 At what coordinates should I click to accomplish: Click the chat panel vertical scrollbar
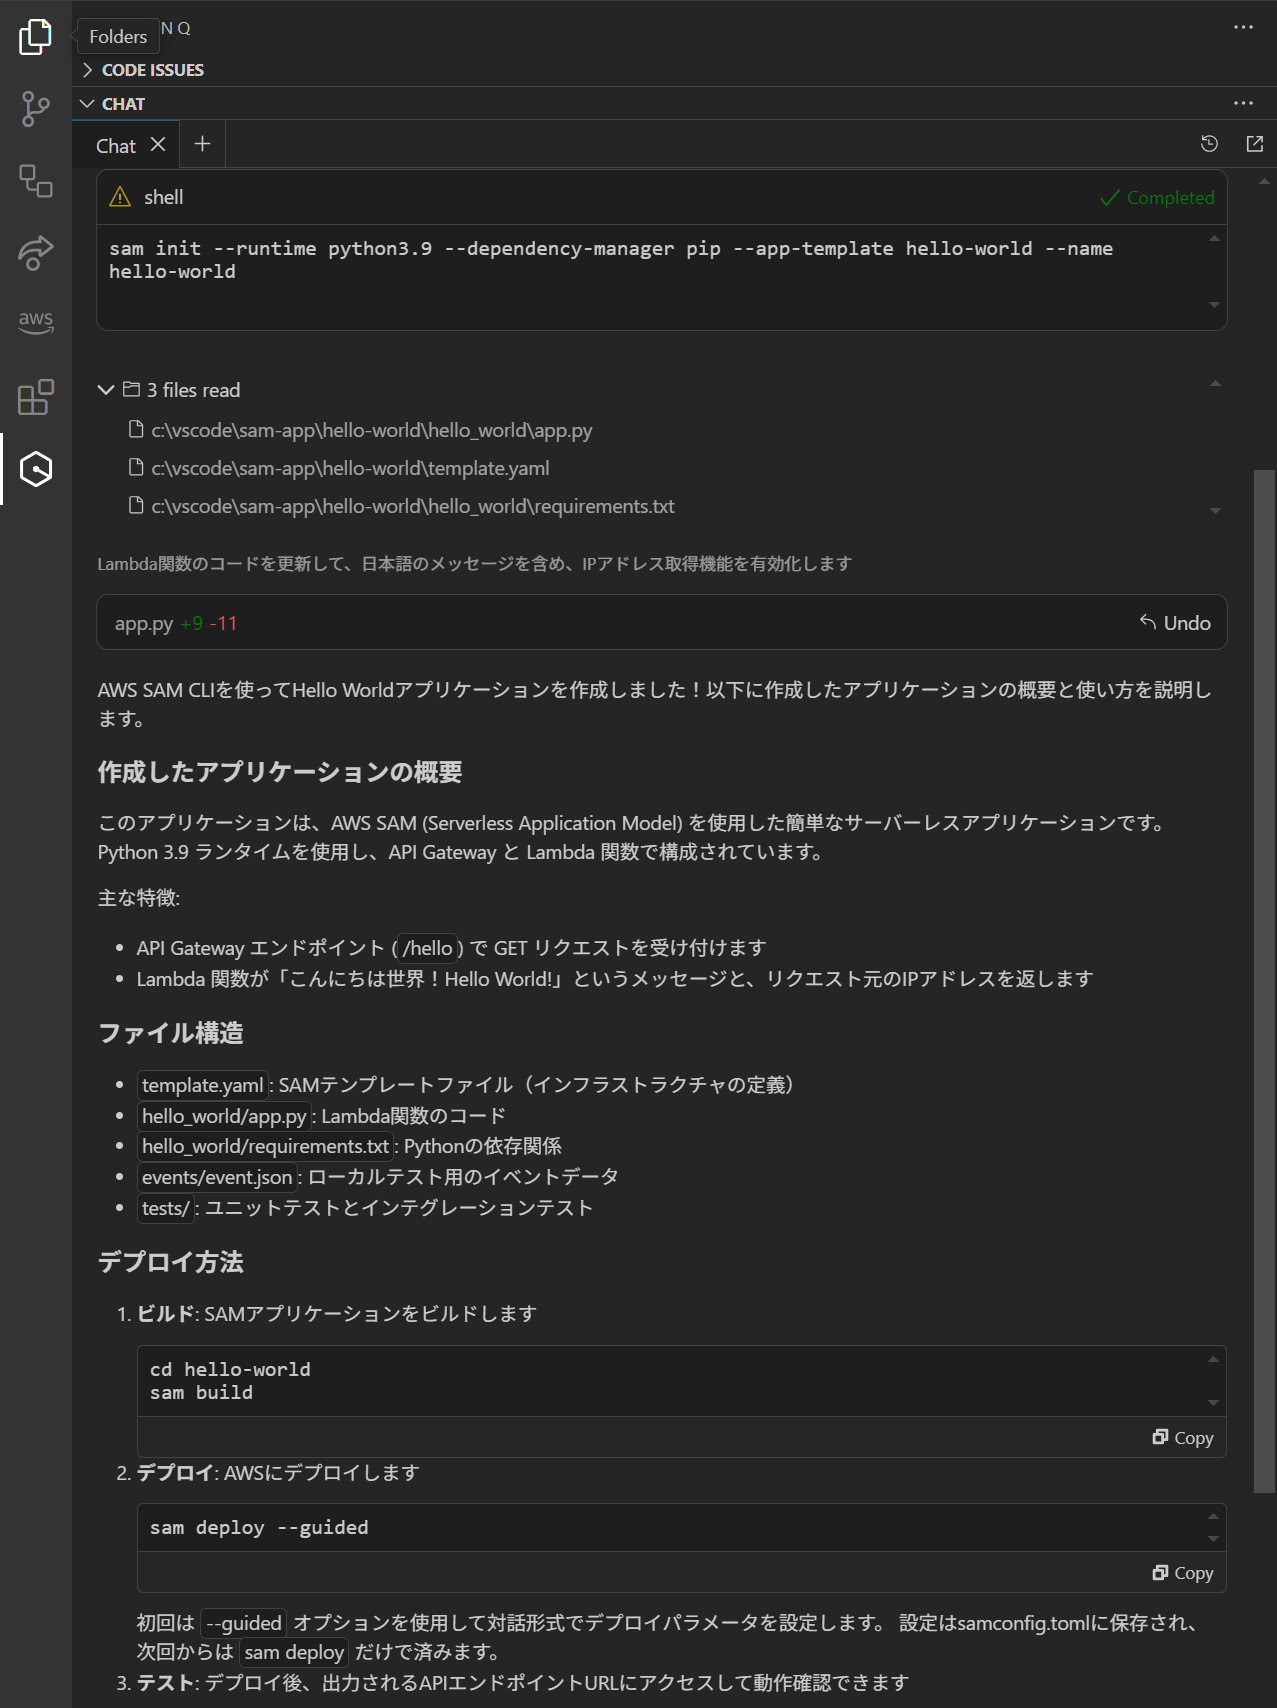coord(1264,980)
